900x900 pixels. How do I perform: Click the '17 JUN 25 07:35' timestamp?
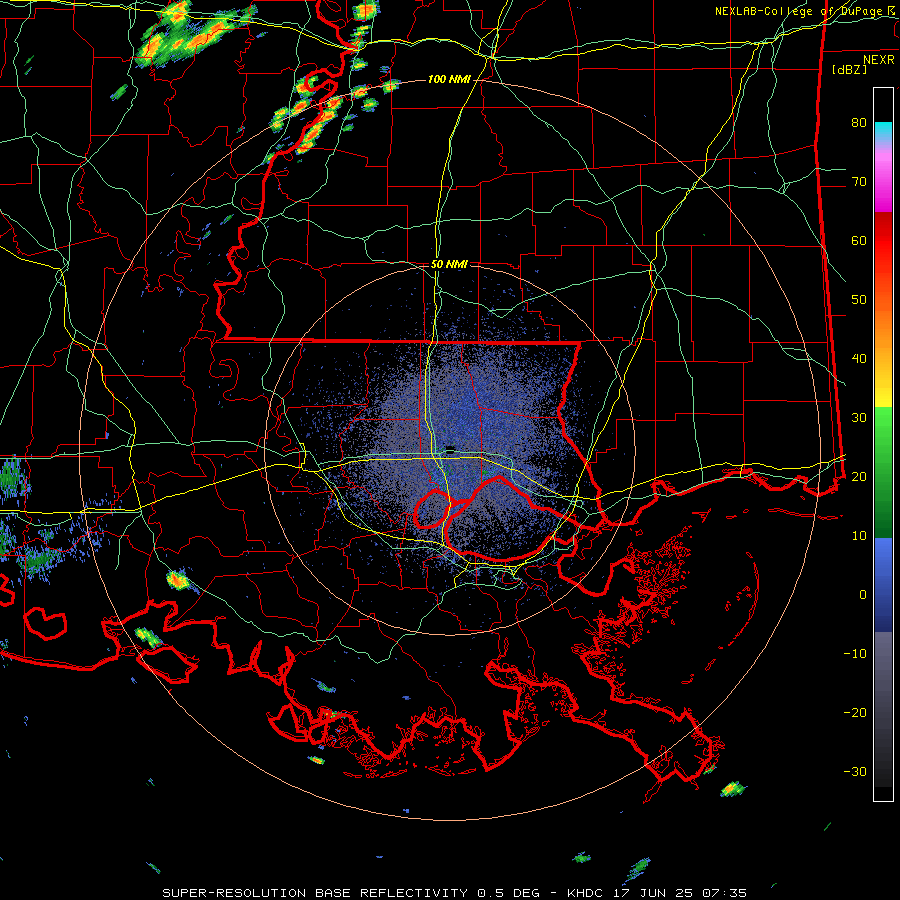681,893
